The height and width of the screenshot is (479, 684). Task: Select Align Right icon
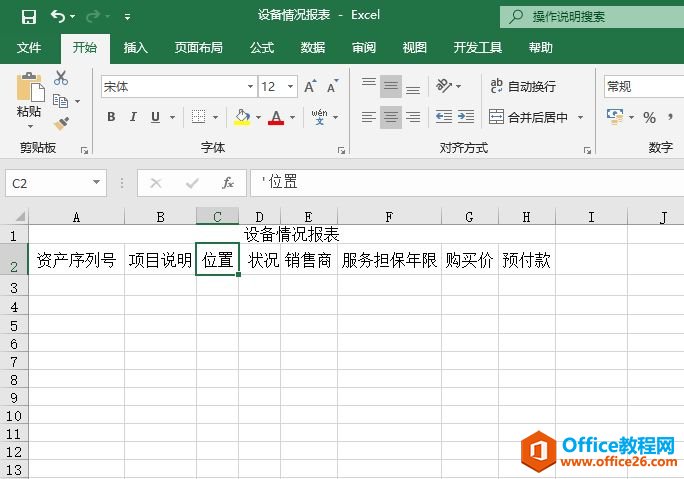click(x=413, y=117)
